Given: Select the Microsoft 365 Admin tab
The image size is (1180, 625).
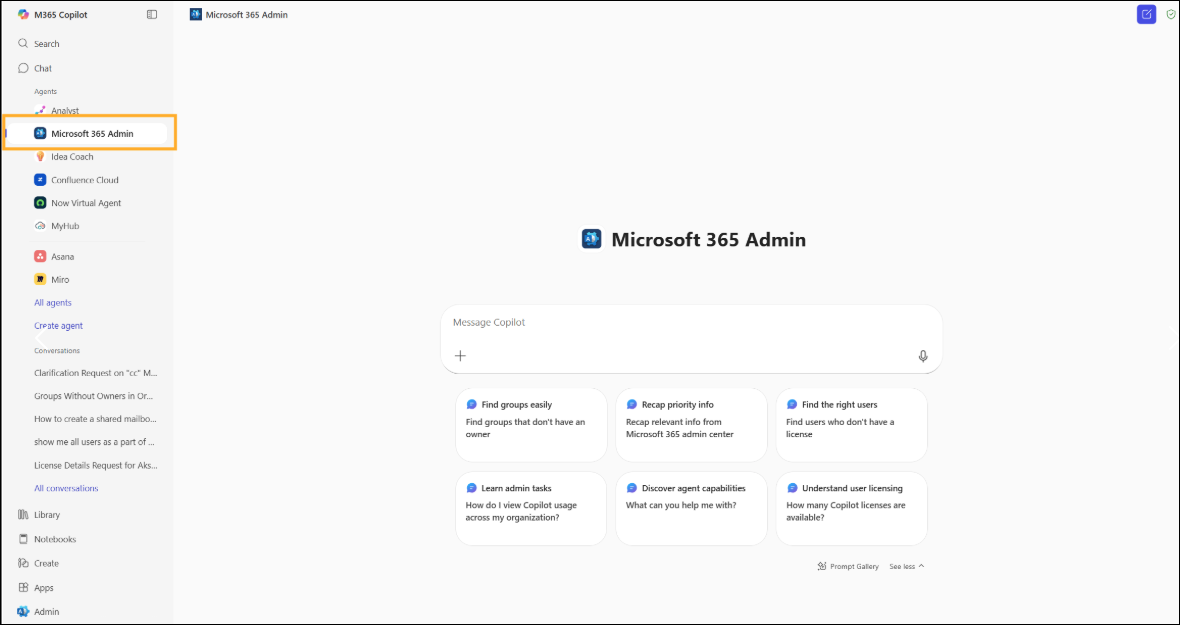Looking at the screenshot, I should [238, 14].
